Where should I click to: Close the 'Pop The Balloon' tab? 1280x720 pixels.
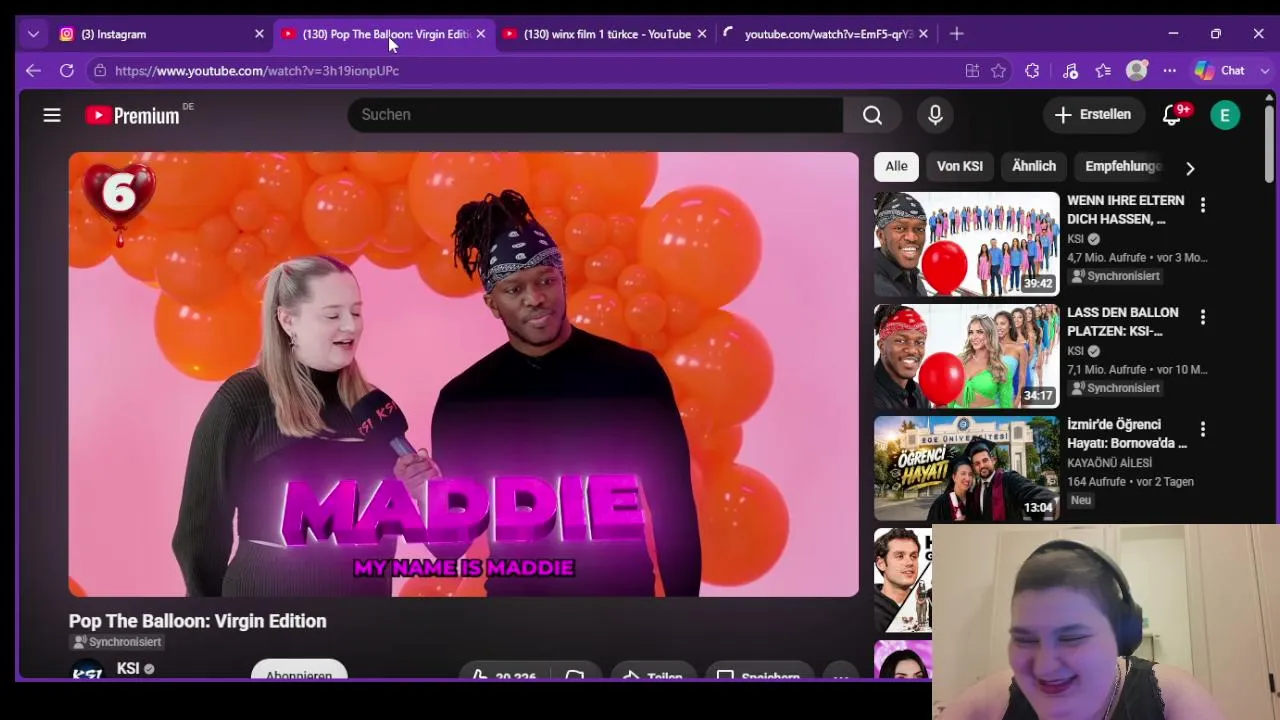coord(481,34)
